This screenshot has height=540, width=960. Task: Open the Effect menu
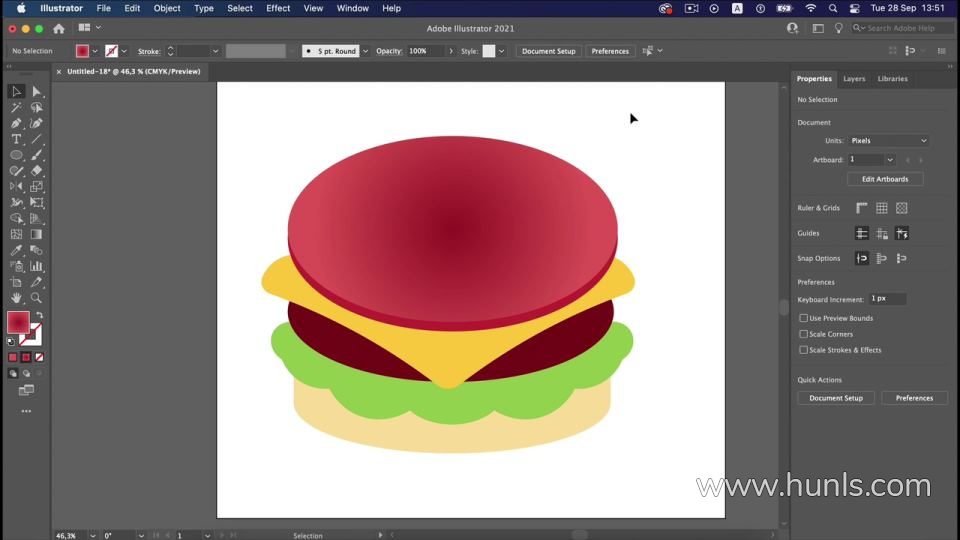tap(278, 9)
